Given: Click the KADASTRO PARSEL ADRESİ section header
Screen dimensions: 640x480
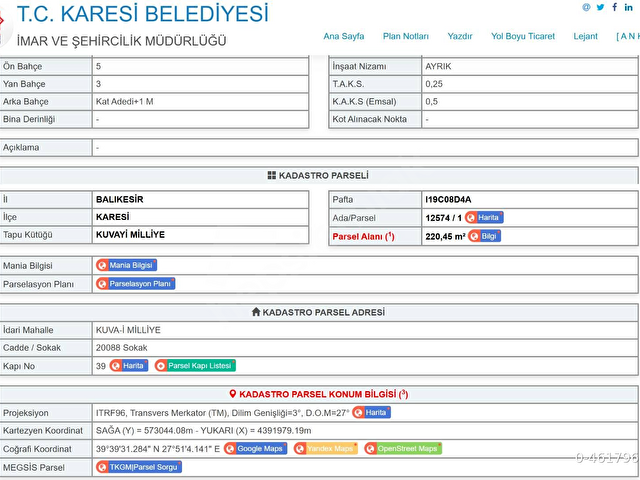Looking at the screenshot, I should coord(318,312).
